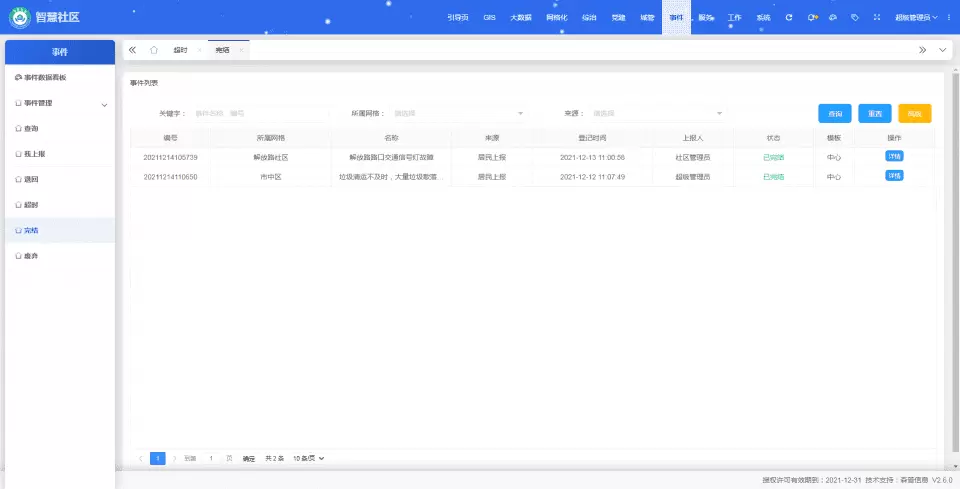Image resolution: width=960 pixels, height=489 pixels.
Task: Open the 所属网格 dropdown
Action: click(x=458, y=113)
